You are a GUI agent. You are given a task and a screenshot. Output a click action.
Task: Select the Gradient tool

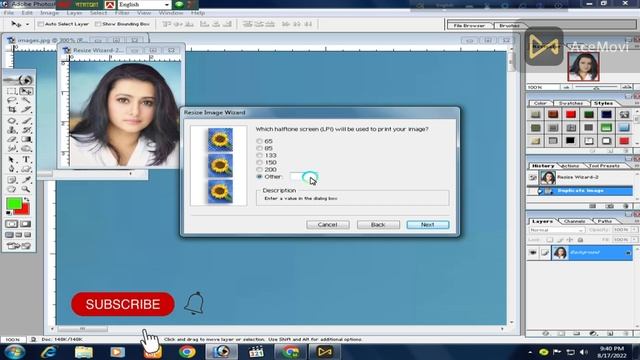pyautogui.click(x=26, y=140)
